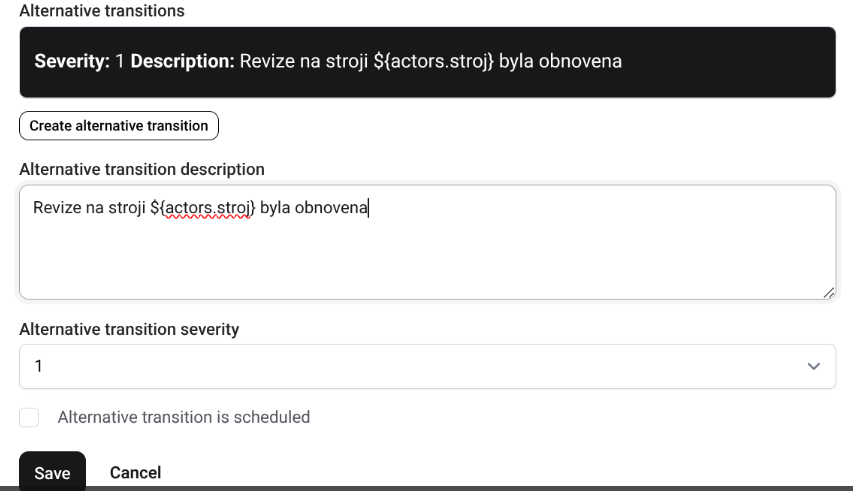Click the severity dropdown chevron arrow
853x491 pixels.
813,367
